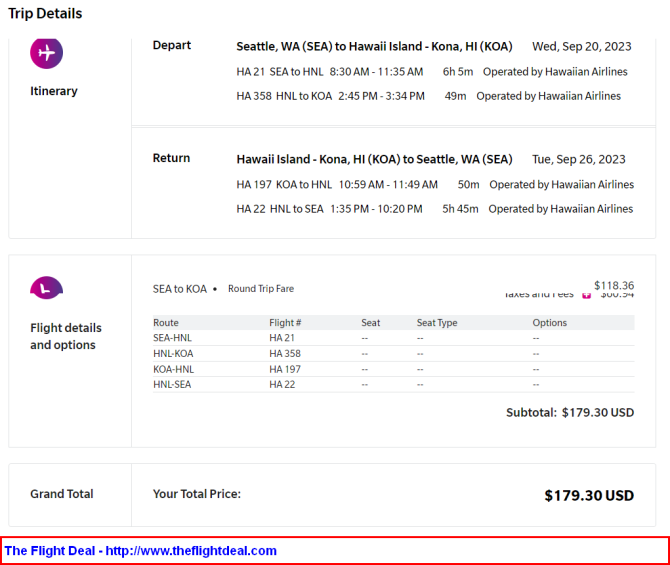
Task: Select the HNL-KOA table row
Action: (393, 353)
